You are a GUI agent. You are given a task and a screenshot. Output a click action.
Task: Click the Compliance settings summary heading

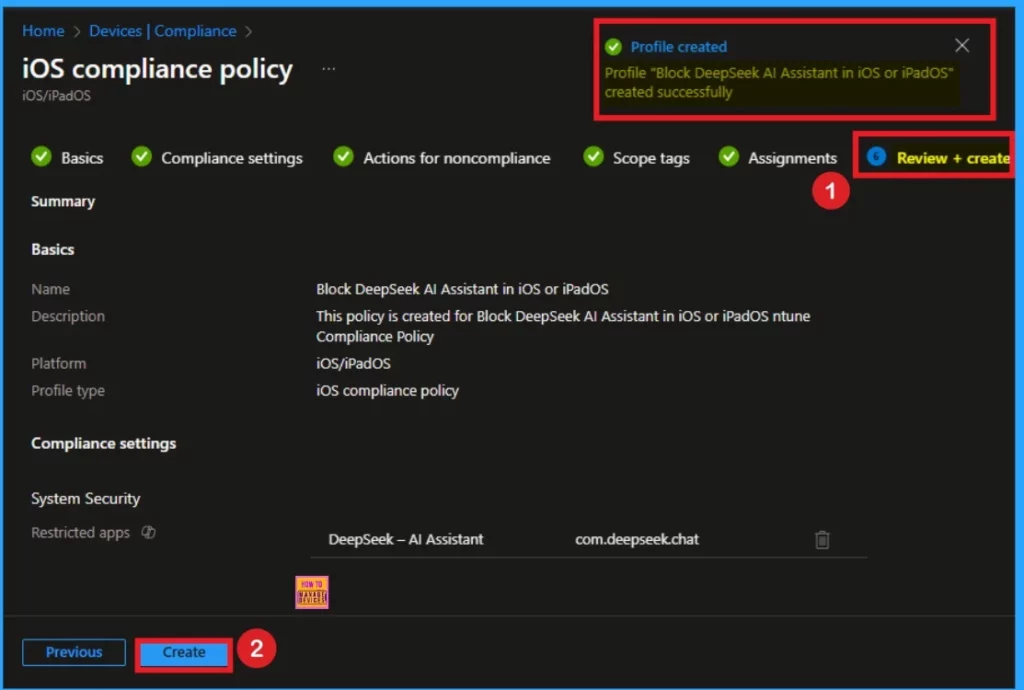(103, 443)
